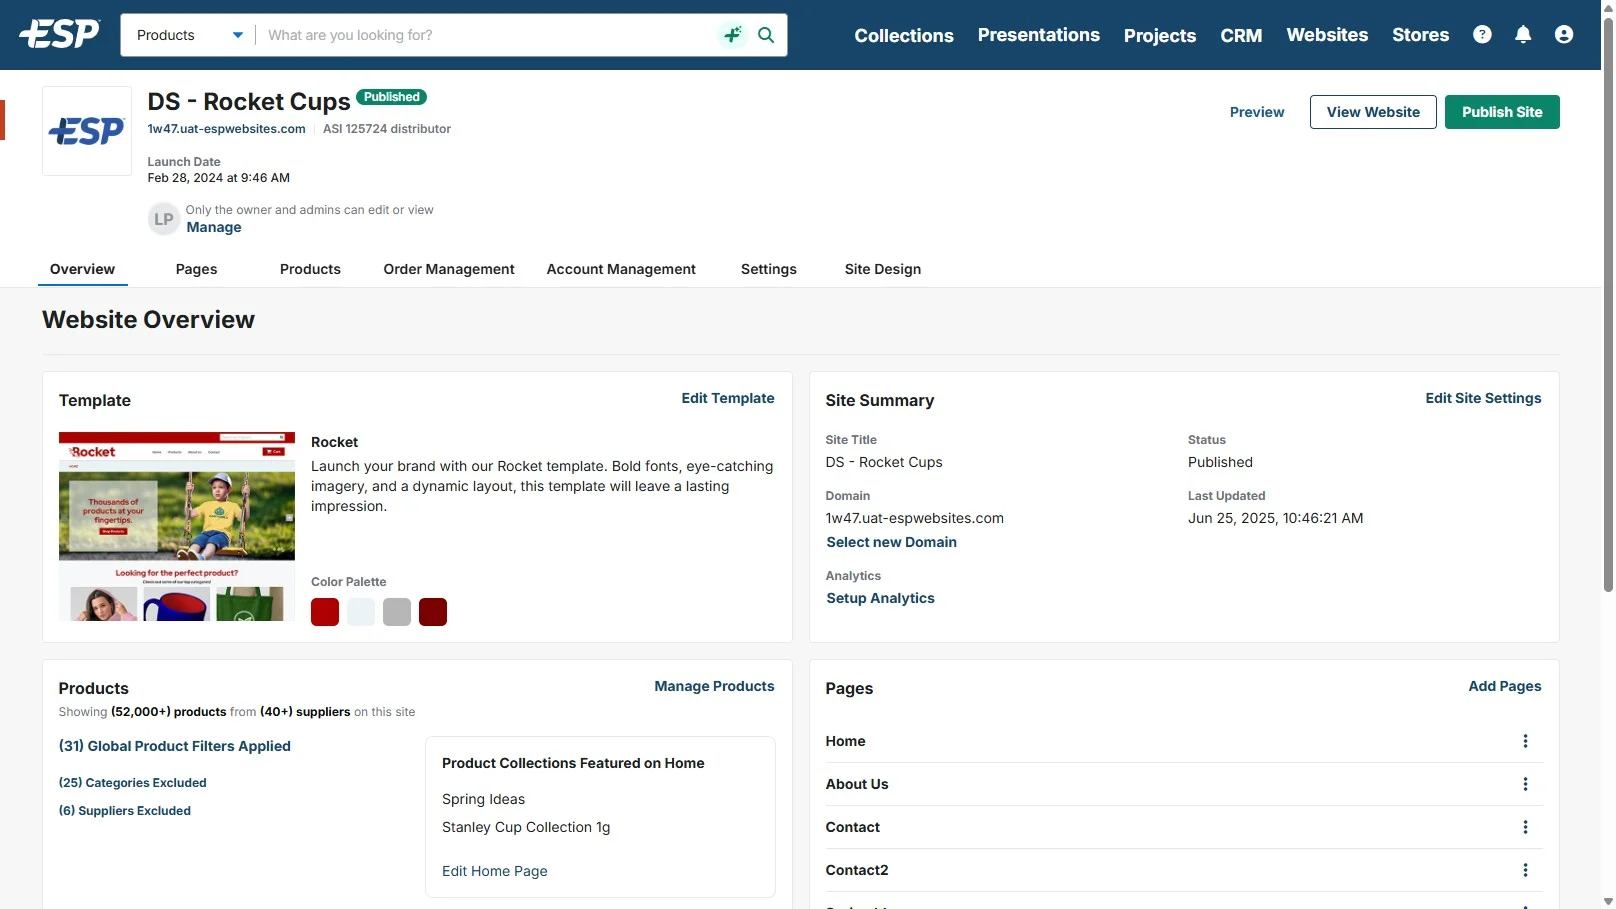This screenshot has width=1616, height=909.
Task: Open the Contact2 page options menu
Action: coord(1525,870)
